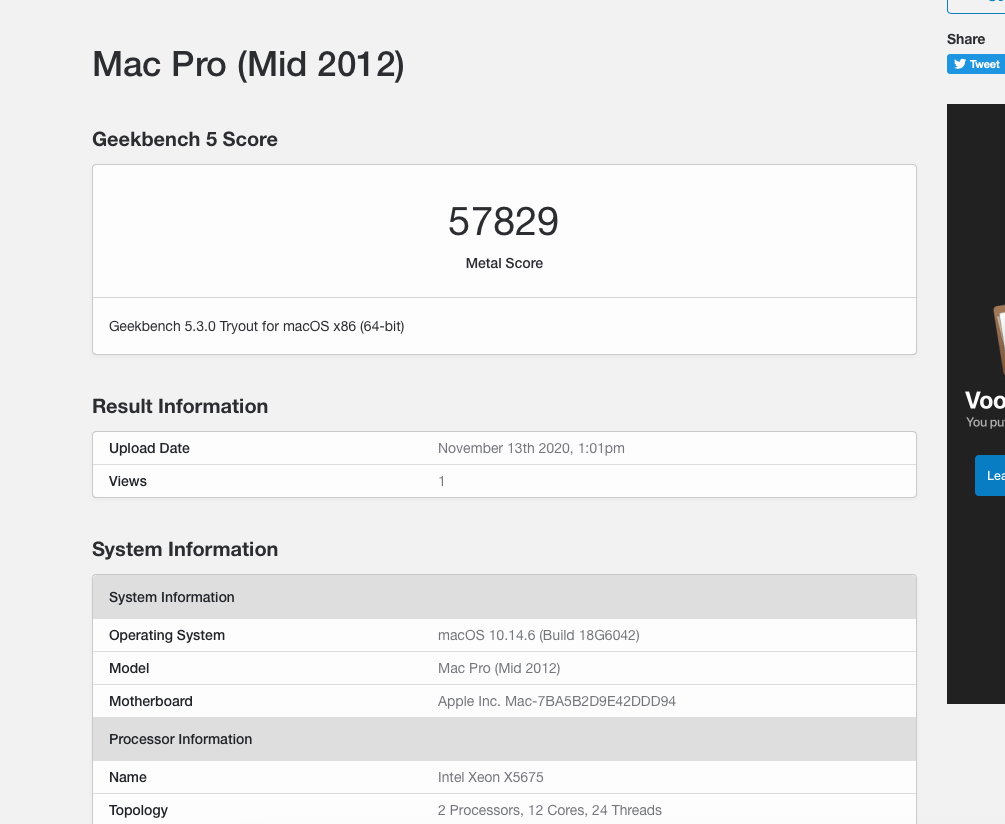Click the Operating System label
1005x824 pixels.
click(x=167, y=636)
